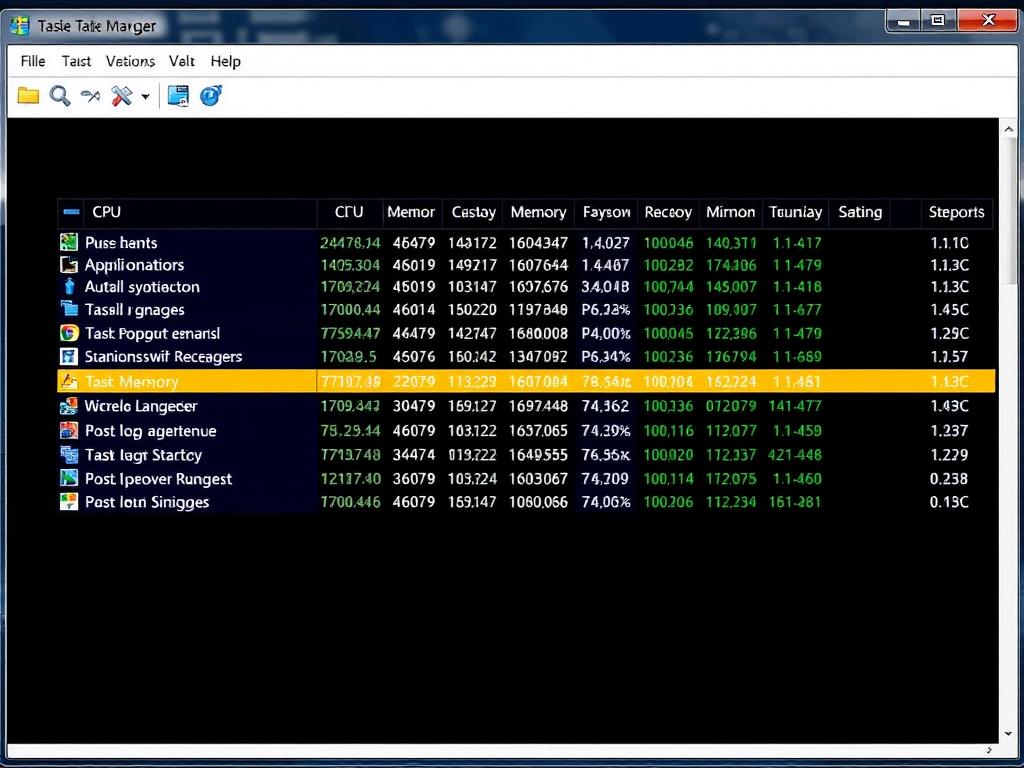Select the Applionatiors process name

[x=135, y=265]
